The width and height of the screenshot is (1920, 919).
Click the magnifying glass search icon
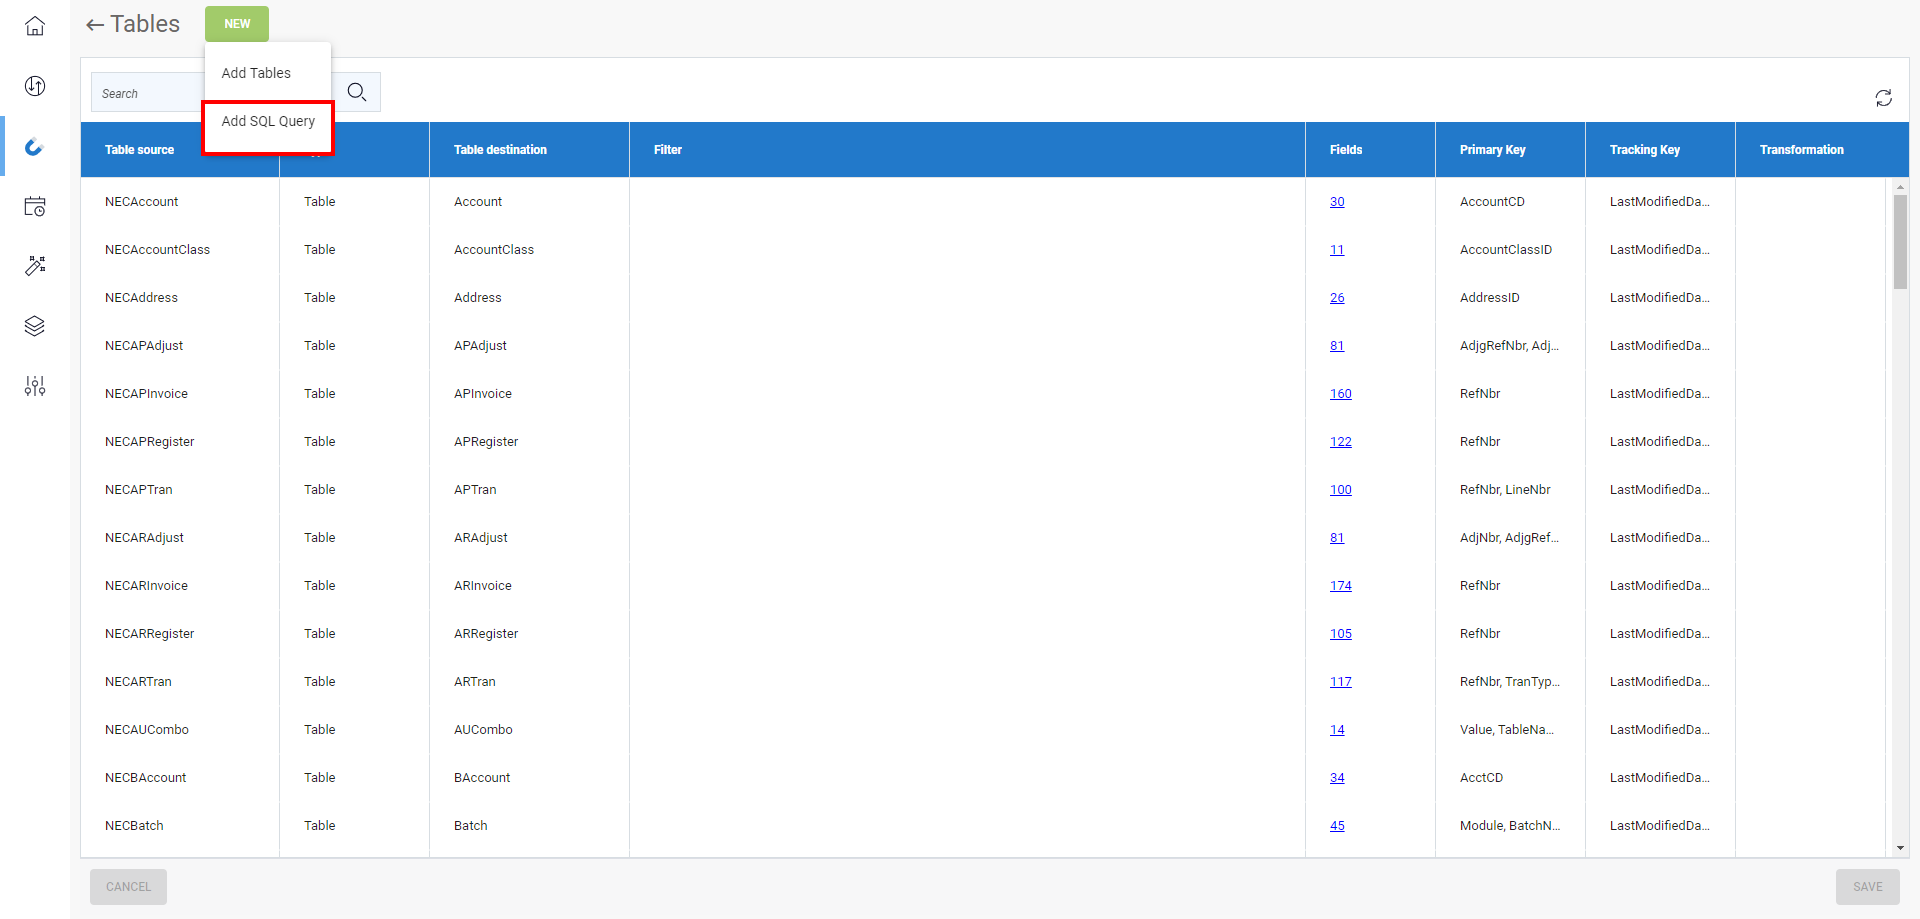tap(357, 93)
